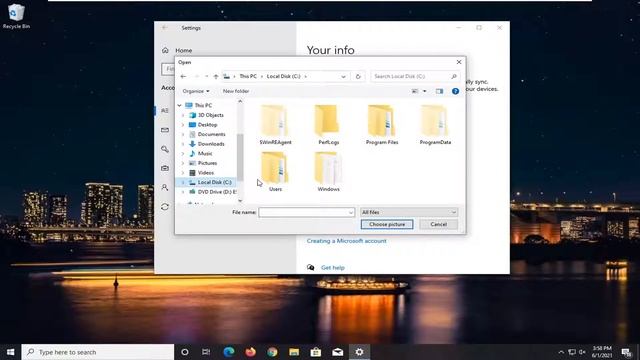Open Cortana from the taskbar
640x360 pixels.
[x=185, y=352]
